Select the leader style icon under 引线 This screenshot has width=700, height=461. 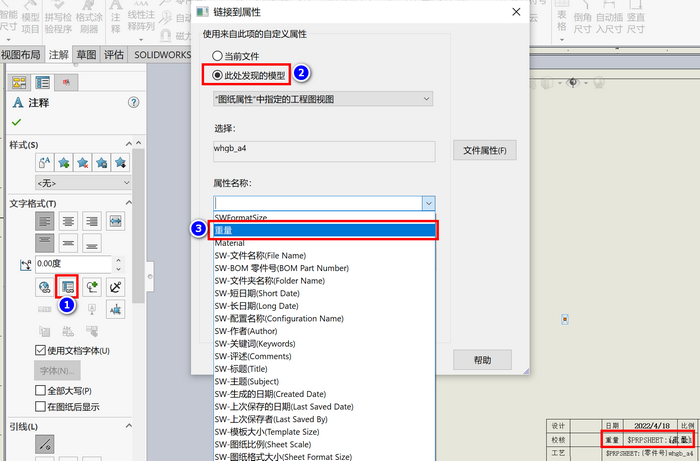point(45,444)
